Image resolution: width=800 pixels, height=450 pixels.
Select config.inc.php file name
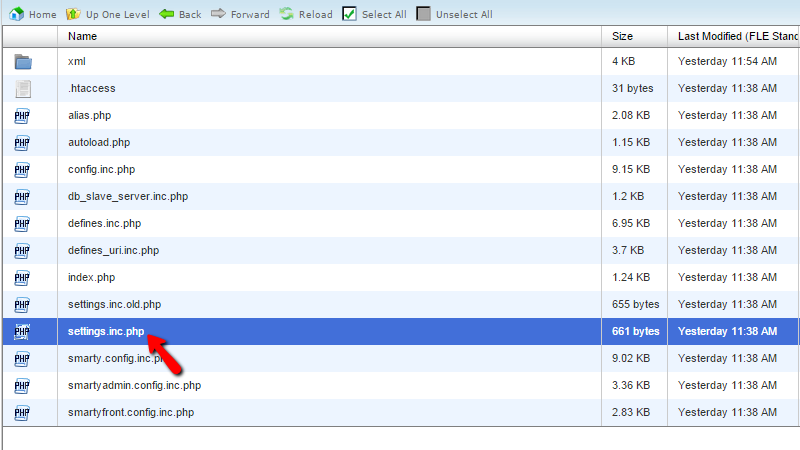(102, 169)
